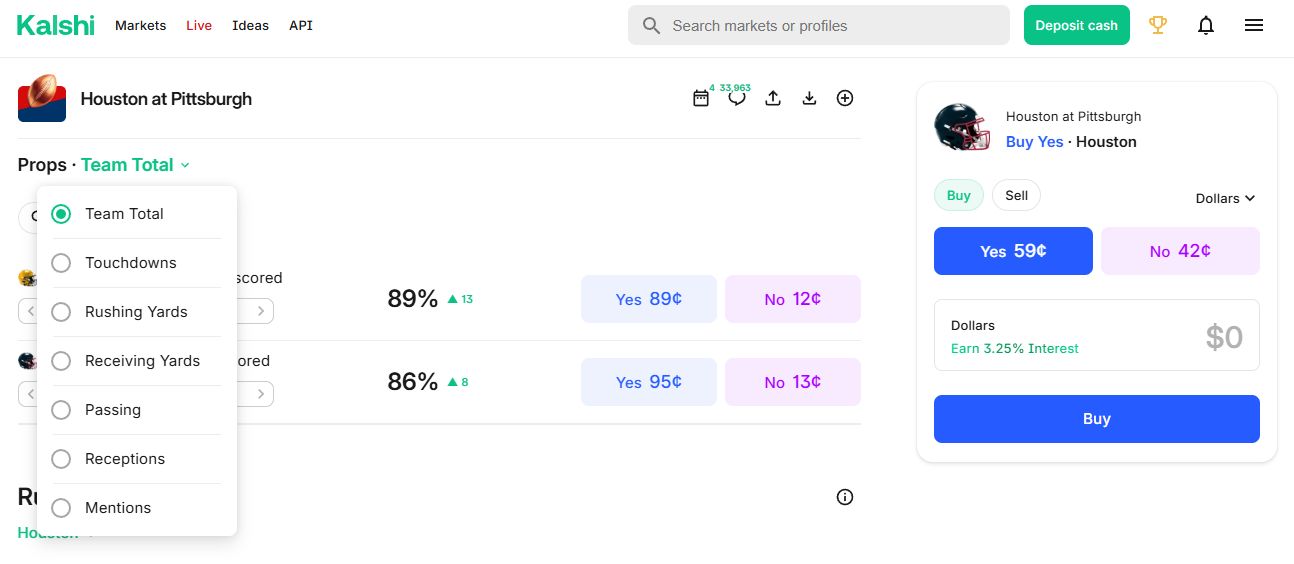
Task: Click the Yes 89¢ button
Action: point(648,299)
